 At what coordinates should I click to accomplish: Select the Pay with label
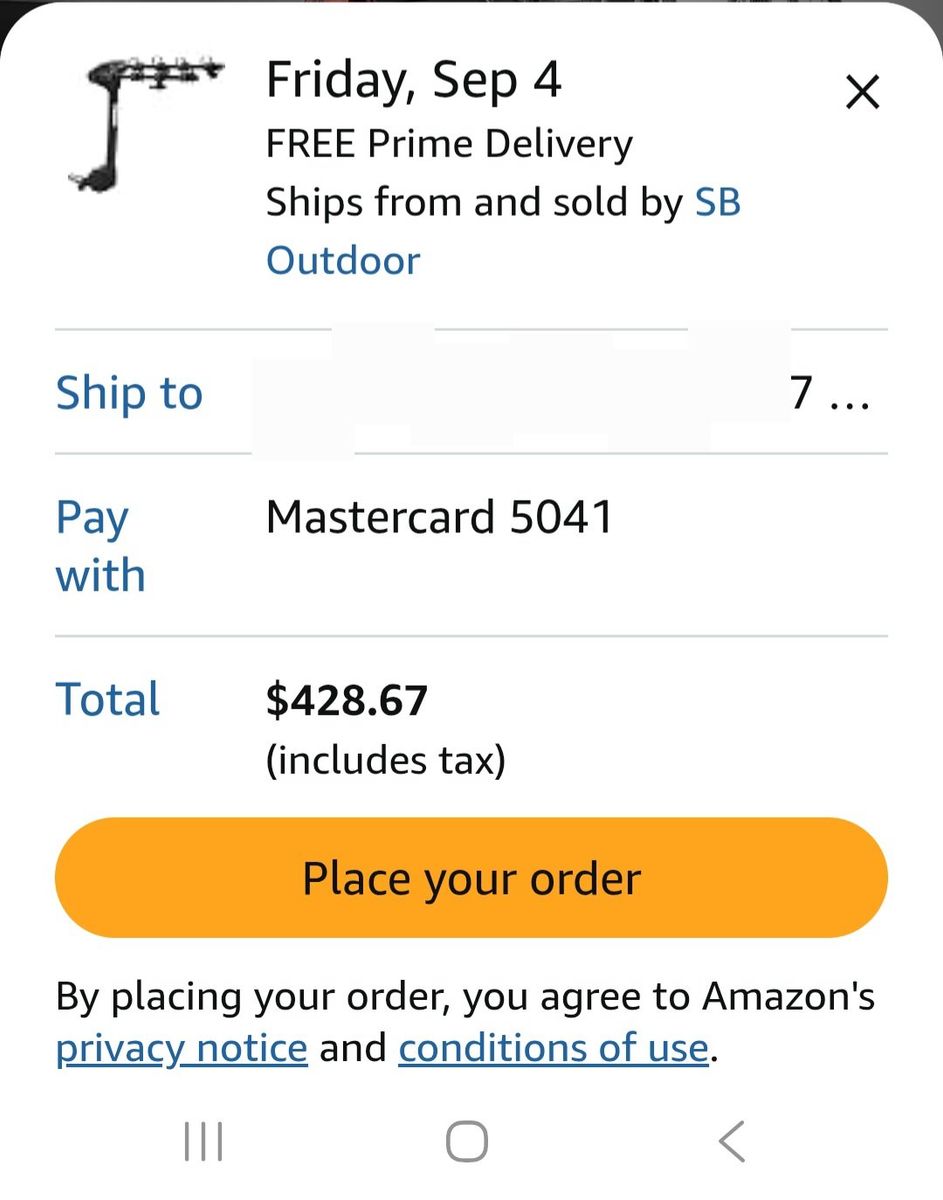point(101,546)
